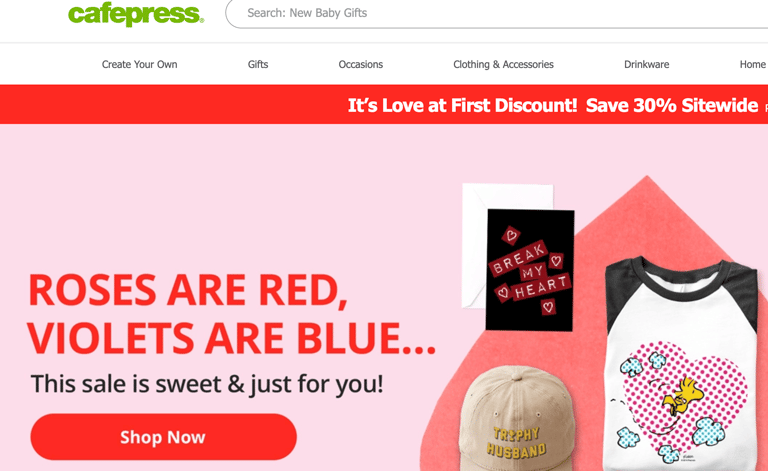Click the cafepress logo
The height and width of the screenshot is (471, 768).
pyautogui.click(x=136, y=14)
